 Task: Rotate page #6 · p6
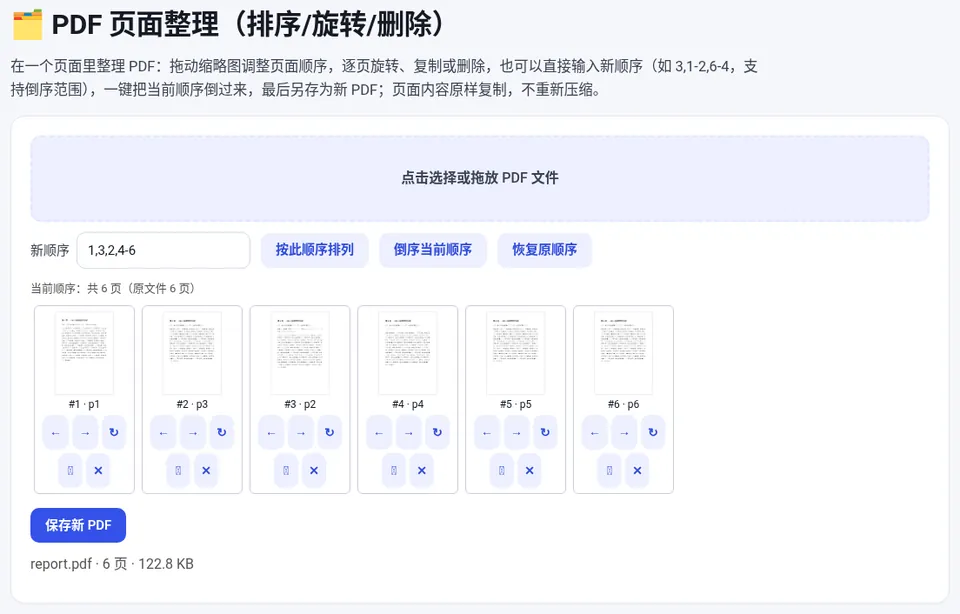[x=653, y=433]
